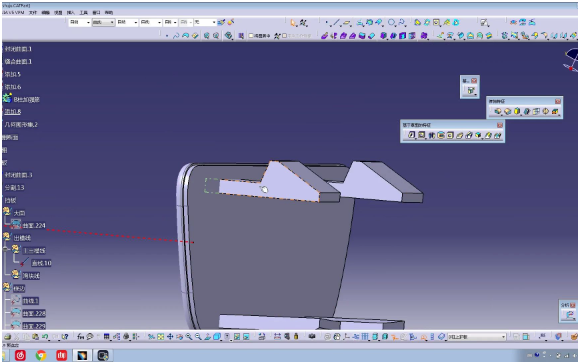This screenshot has height=364, width=581.
Task: Open the 工具 menu
Action: pos(84,13)
